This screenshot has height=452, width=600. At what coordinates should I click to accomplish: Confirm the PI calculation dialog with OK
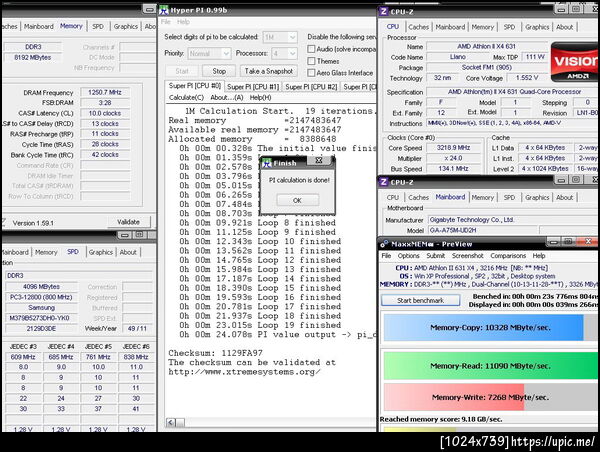tap(297, 200)
